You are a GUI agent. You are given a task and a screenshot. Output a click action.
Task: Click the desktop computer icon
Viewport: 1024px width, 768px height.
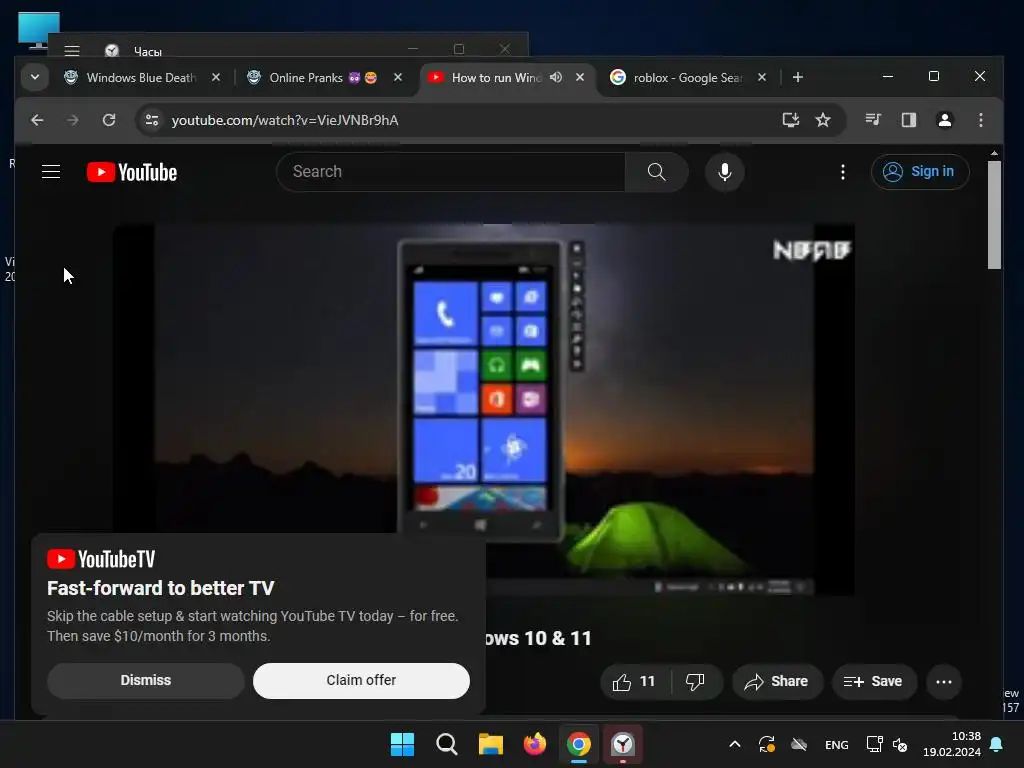click(39, 29)
